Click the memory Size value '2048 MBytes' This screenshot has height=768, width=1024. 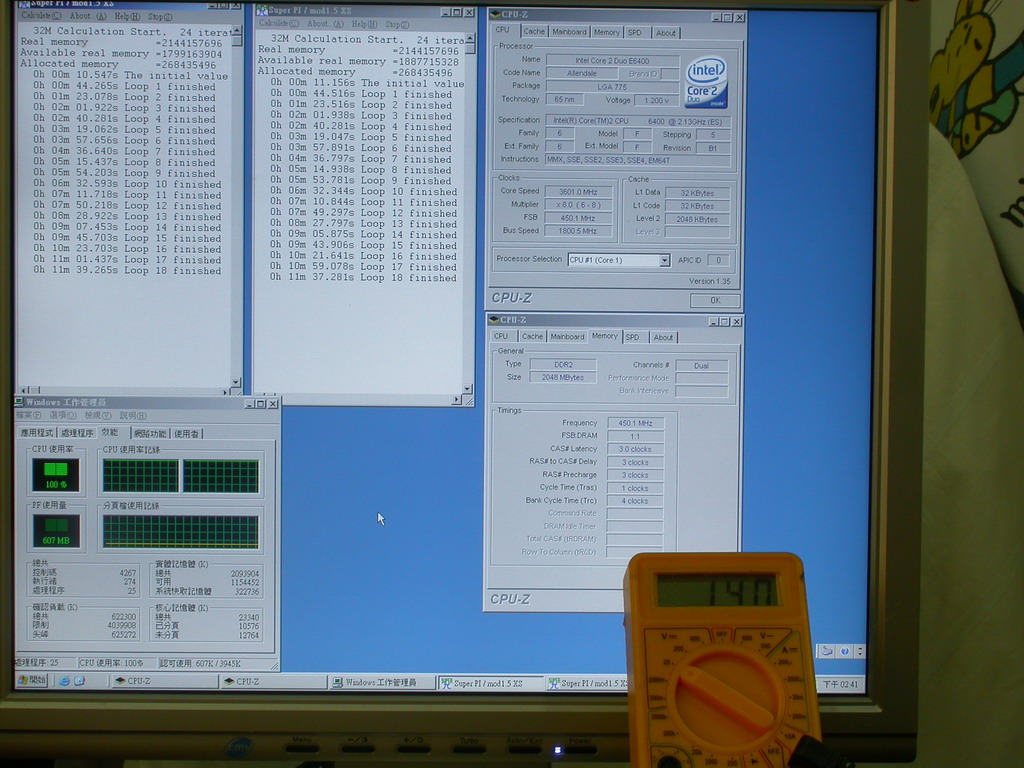[563, 377]
